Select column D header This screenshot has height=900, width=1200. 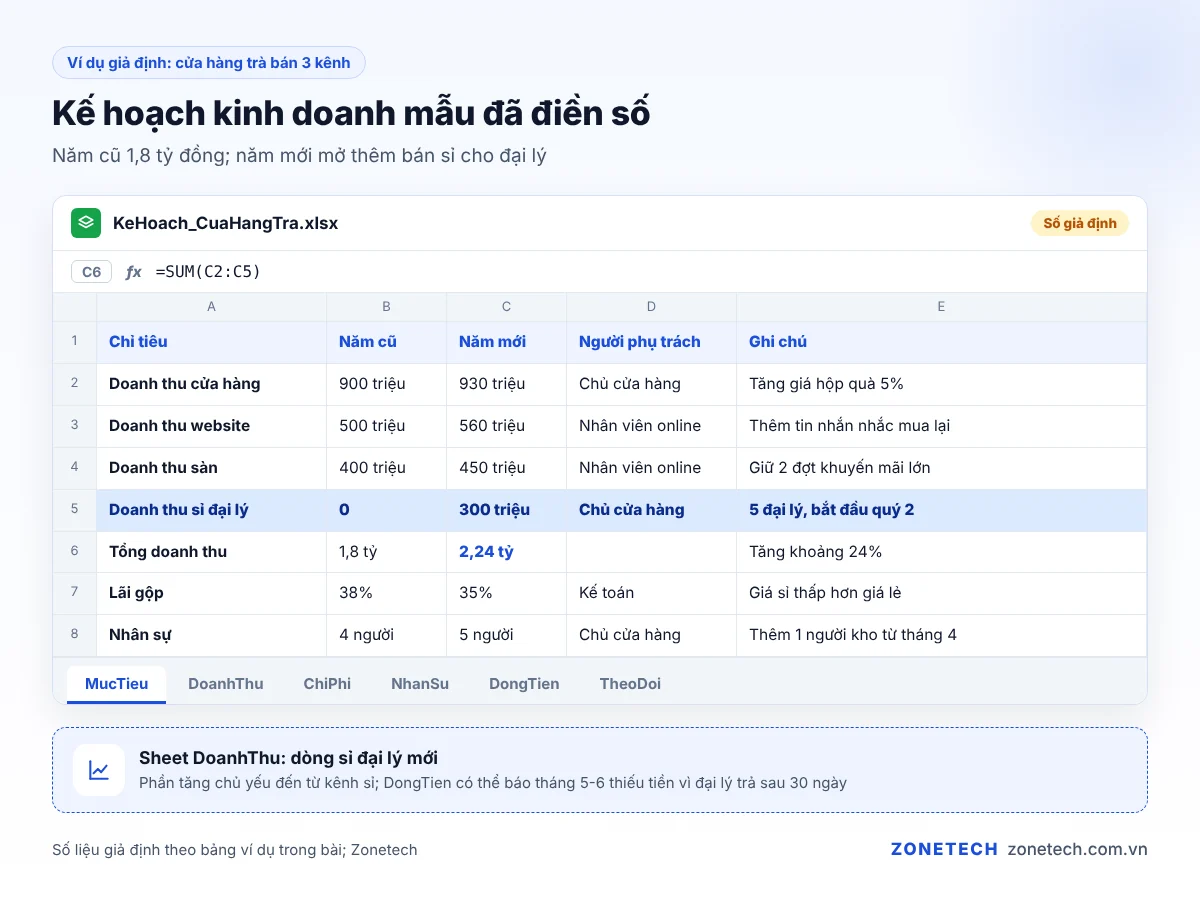651,307
